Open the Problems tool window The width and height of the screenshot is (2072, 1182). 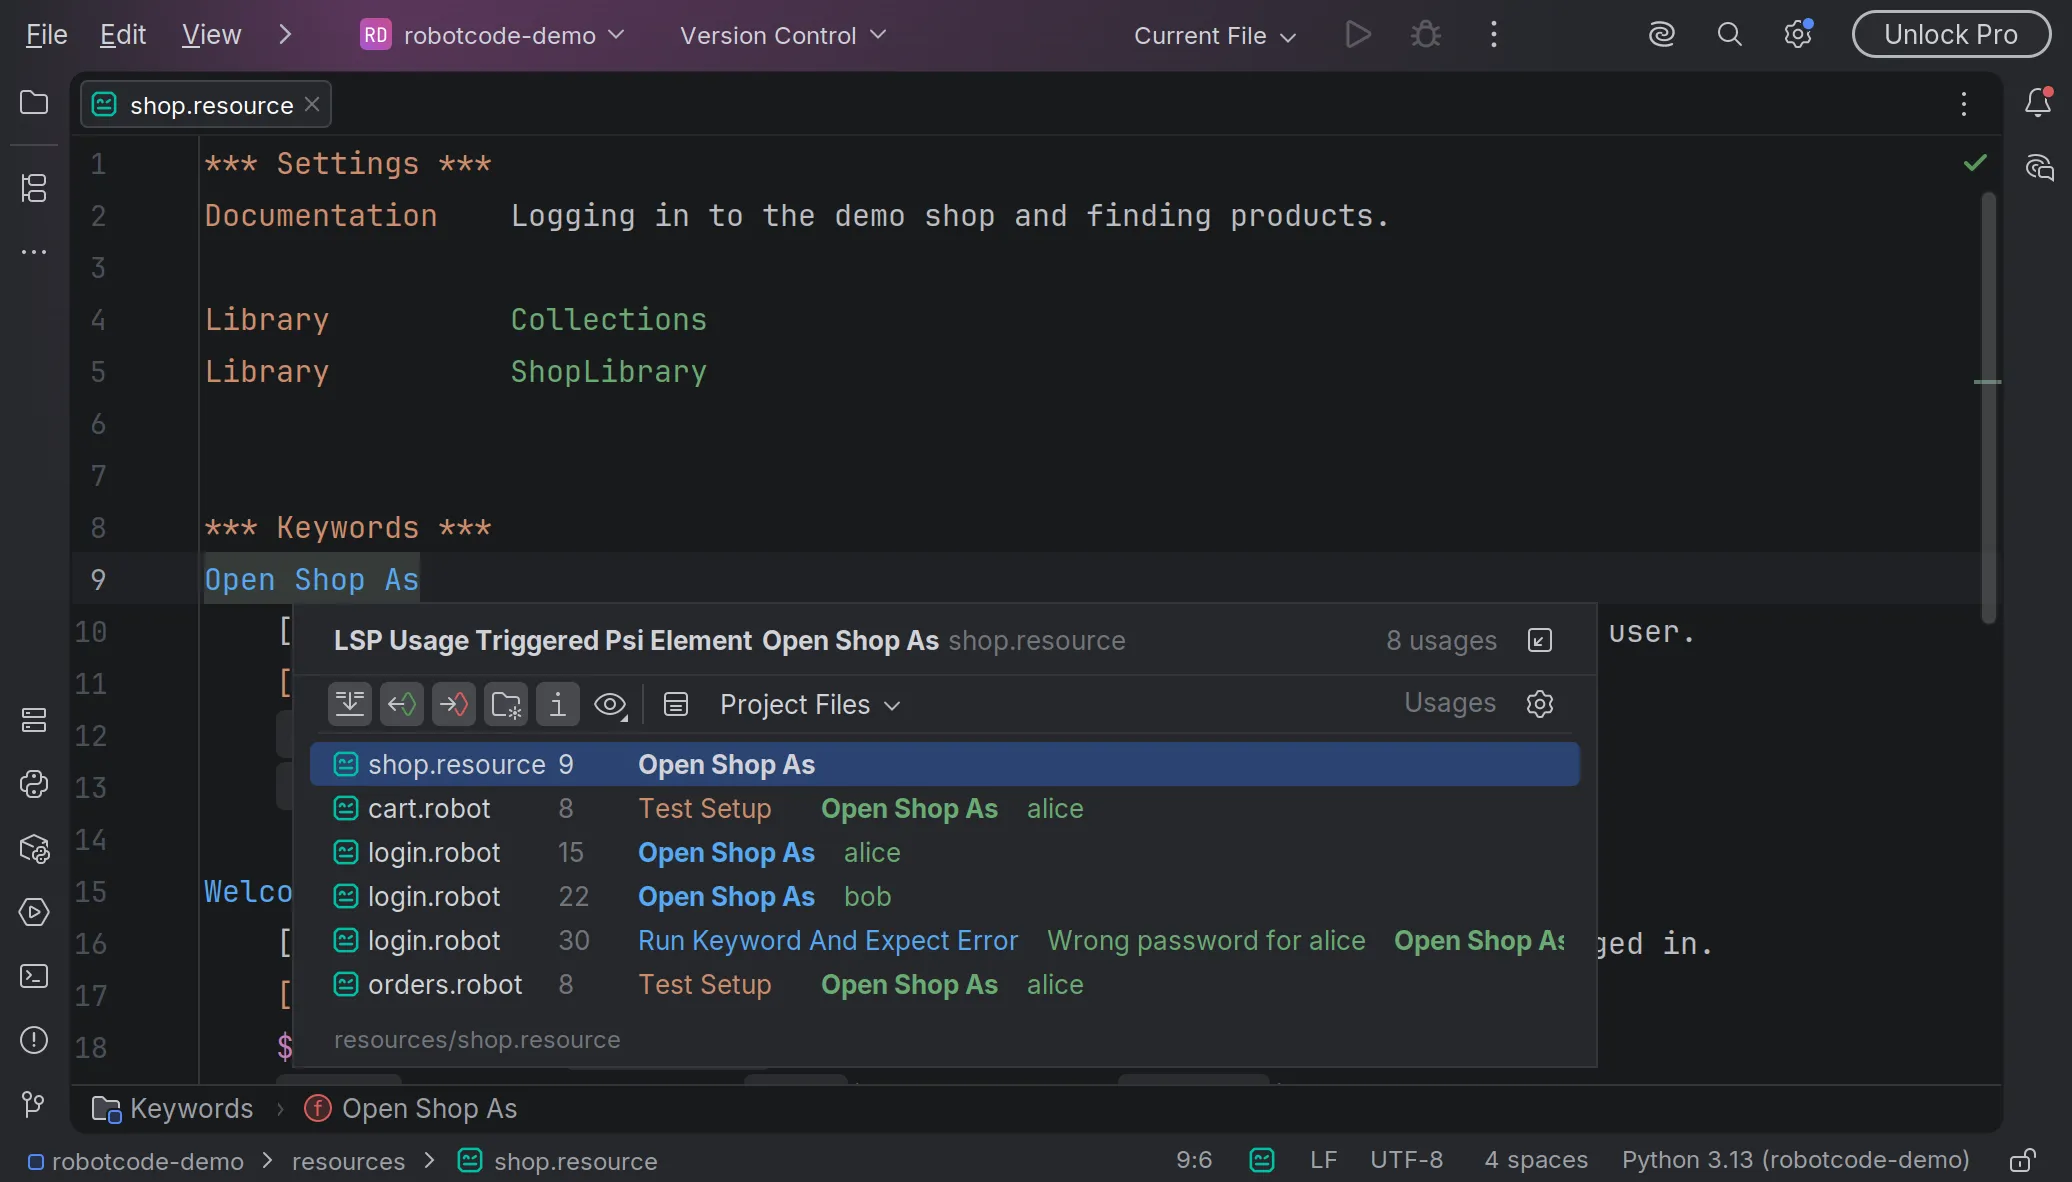[x=34, y=1040]
